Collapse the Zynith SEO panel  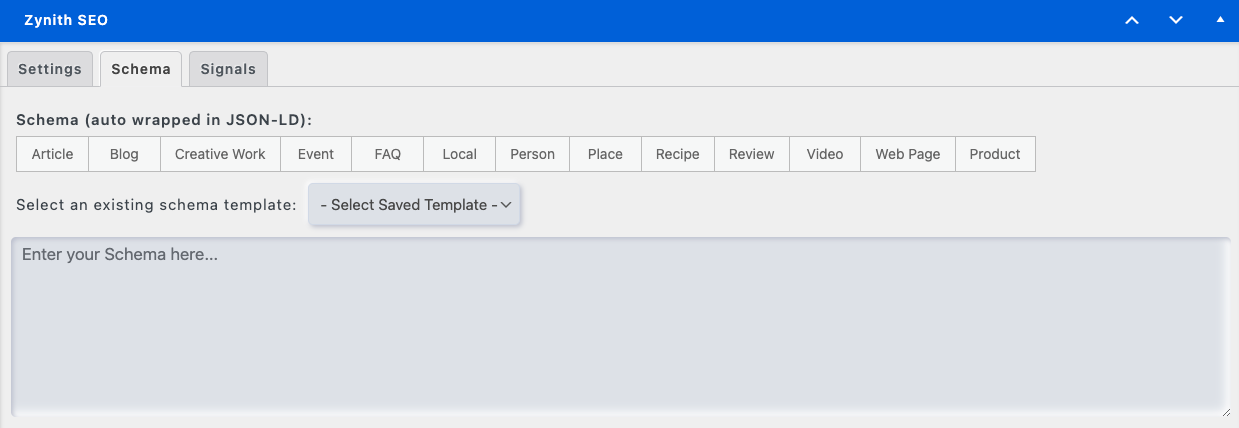coord(1219,20)
